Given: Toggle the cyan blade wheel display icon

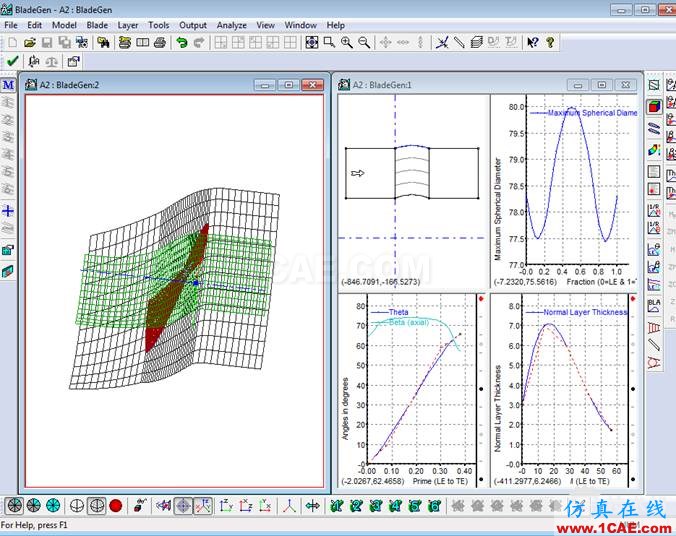Looking at the screenshot, I should 53,505.
